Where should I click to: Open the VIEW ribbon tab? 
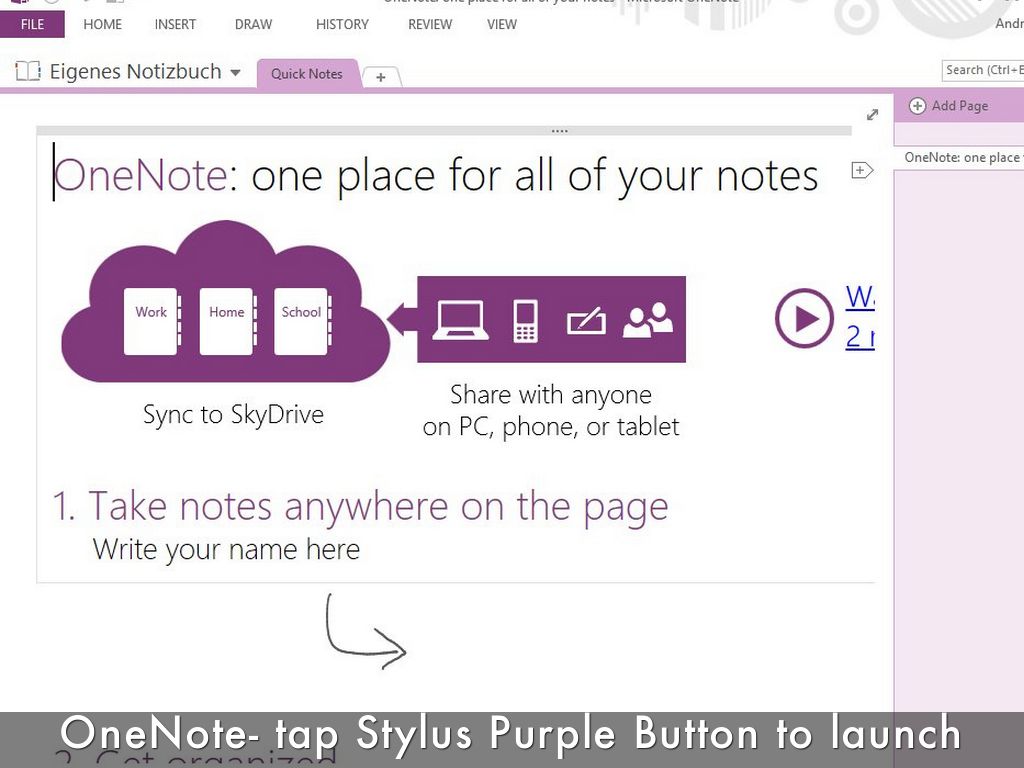(x=502, y=24)
